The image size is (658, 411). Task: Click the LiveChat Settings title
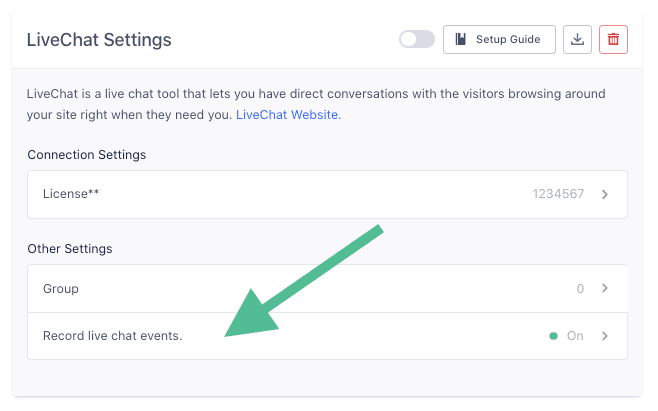[99, 40]
